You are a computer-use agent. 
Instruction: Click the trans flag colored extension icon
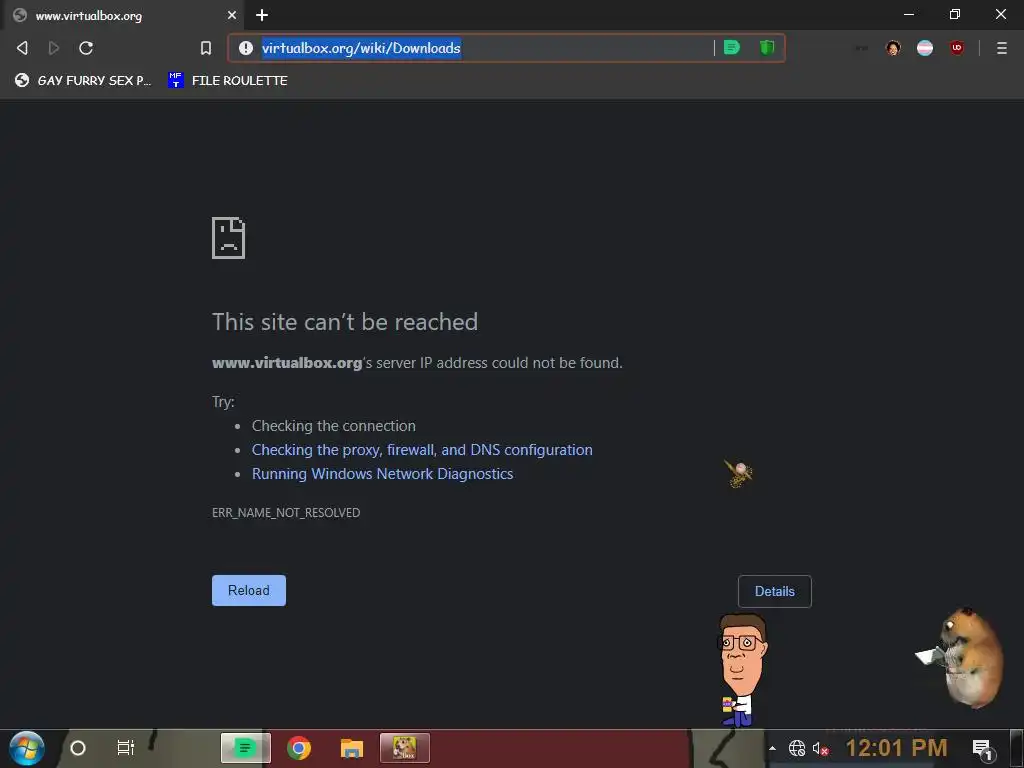pyautogui.click(x=925, y=48)
